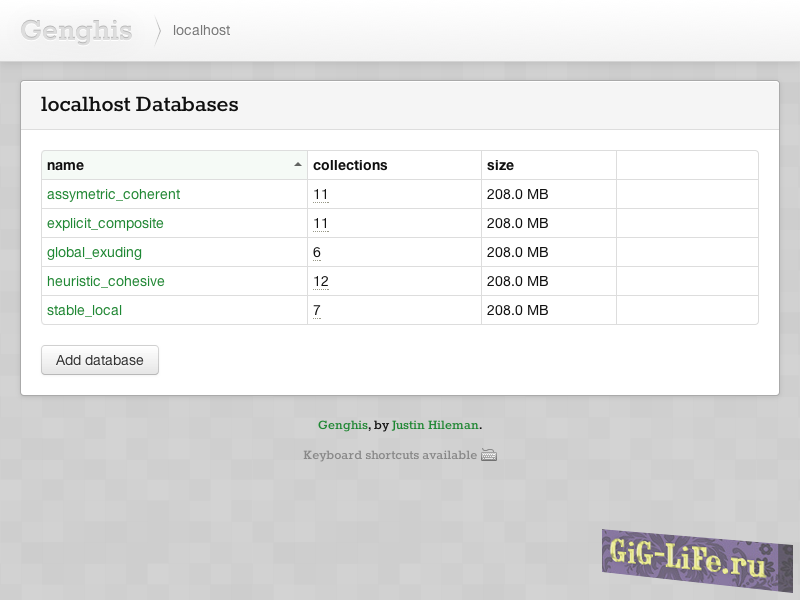Sort by size column header
Screen dimensions: 800x600
pyautogui.click(x=500, y=165)
